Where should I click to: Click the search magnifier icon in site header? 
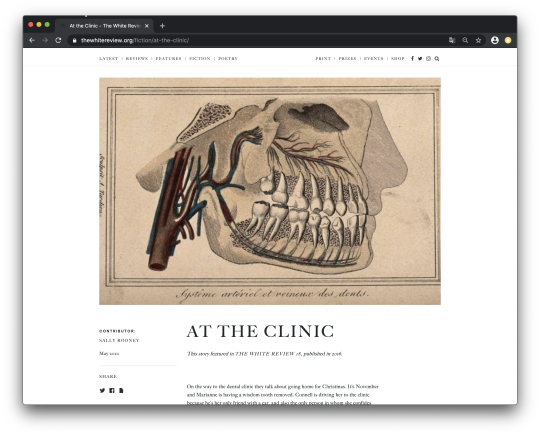(437, 59)
